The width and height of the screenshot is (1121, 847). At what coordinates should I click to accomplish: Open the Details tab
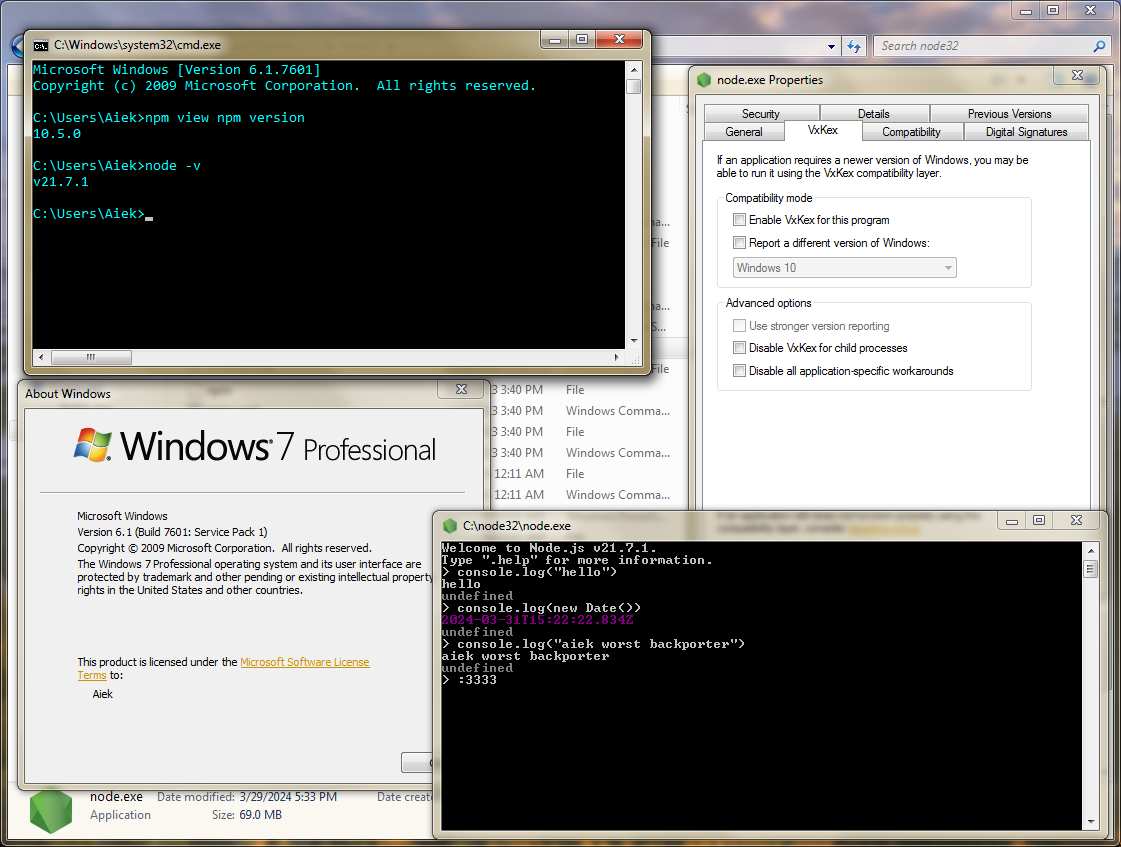point(874,114)
